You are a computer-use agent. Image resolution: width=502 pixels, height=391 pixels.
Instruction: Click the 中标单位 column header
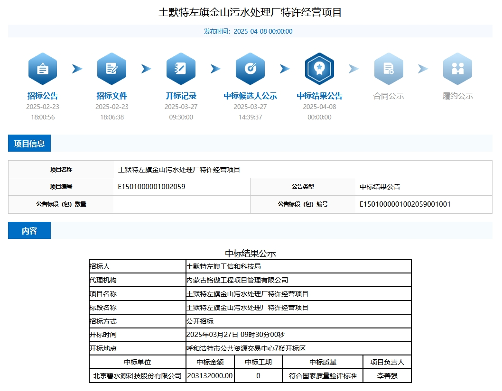(137, 362)
